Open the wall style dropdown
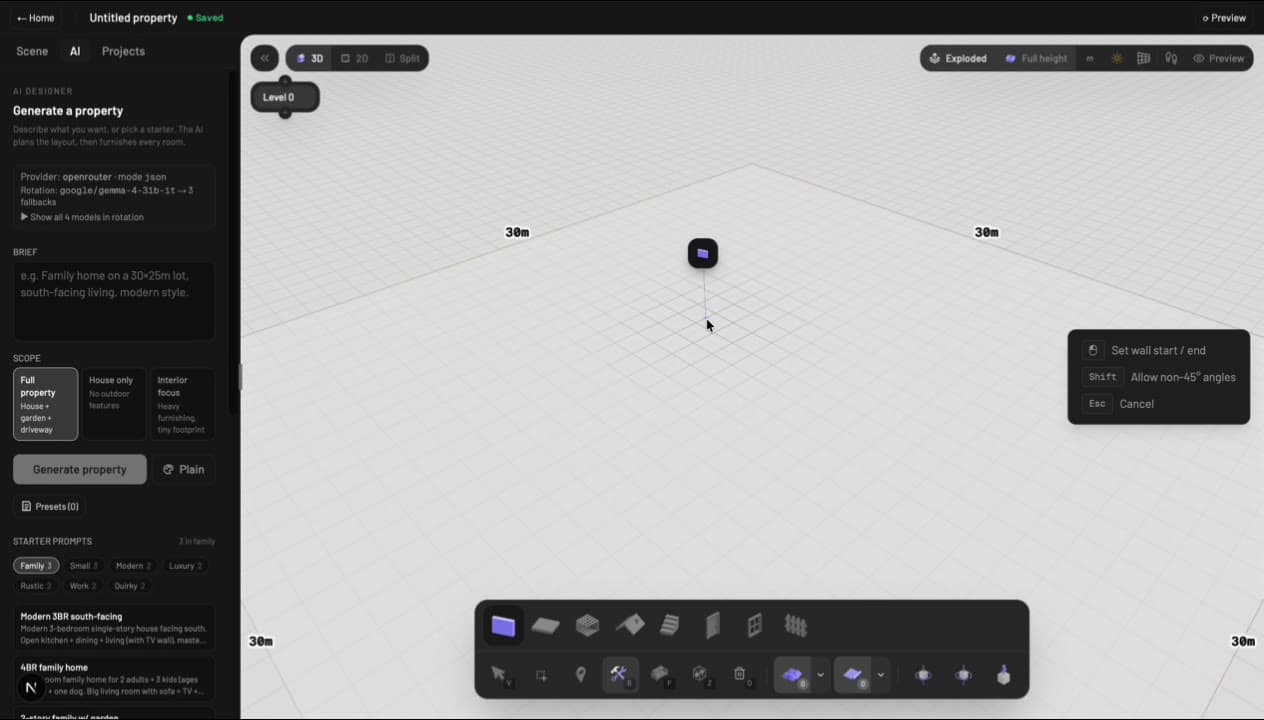 820,675
